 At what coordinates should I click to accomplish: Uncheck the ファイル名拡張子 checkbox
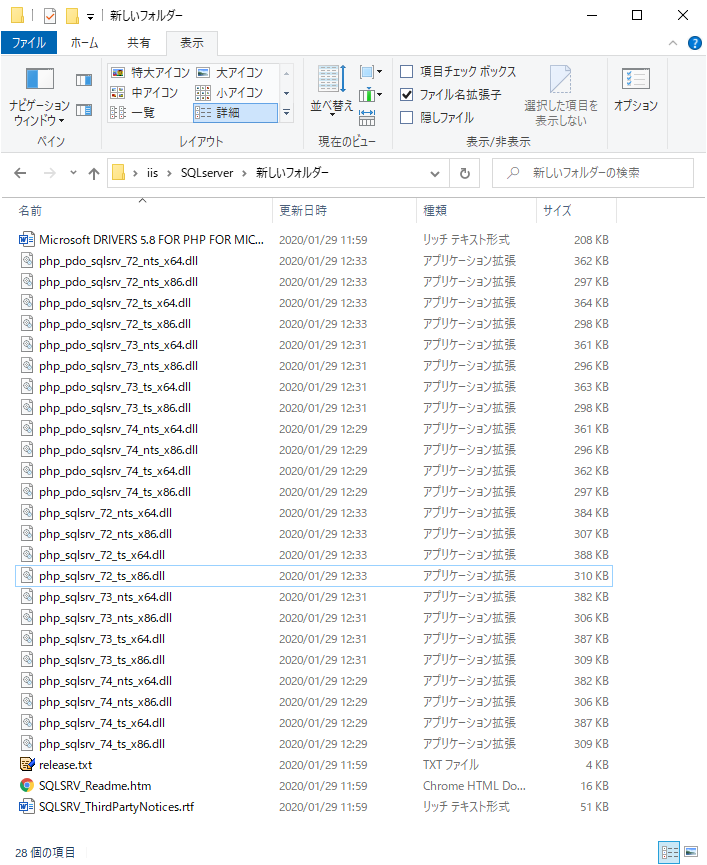pyautogui.click(x=406, y=95)
